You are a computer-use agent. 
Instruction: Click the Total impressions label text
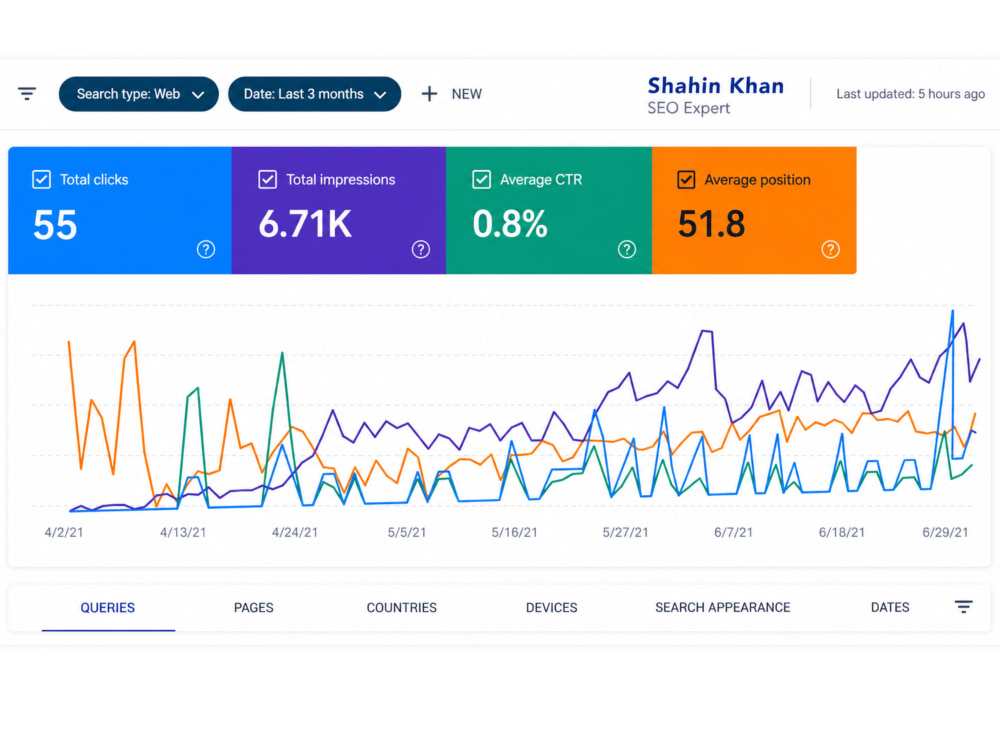click(341, 180)
